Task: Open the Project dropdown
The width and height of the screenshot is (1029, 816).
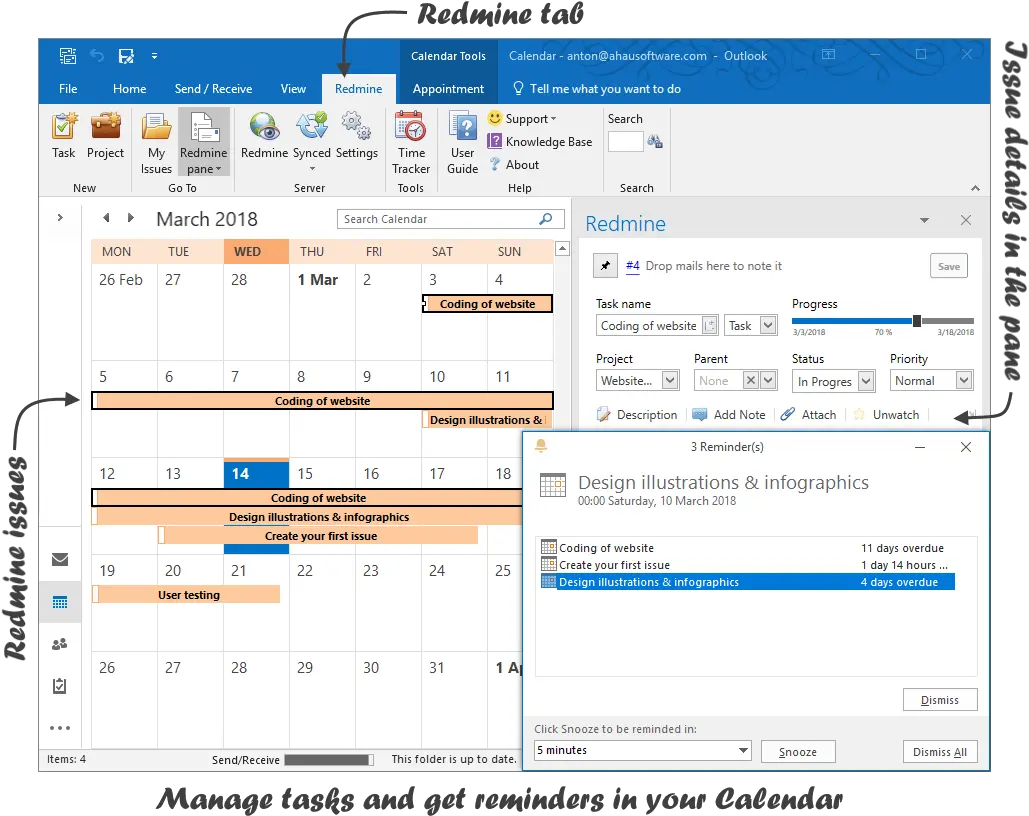Action: click(x=669, y=381)
